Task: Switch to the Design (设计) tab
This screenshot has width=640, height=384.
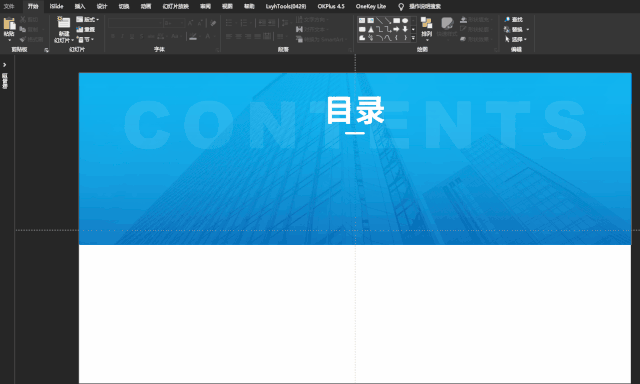Action: 102,7
